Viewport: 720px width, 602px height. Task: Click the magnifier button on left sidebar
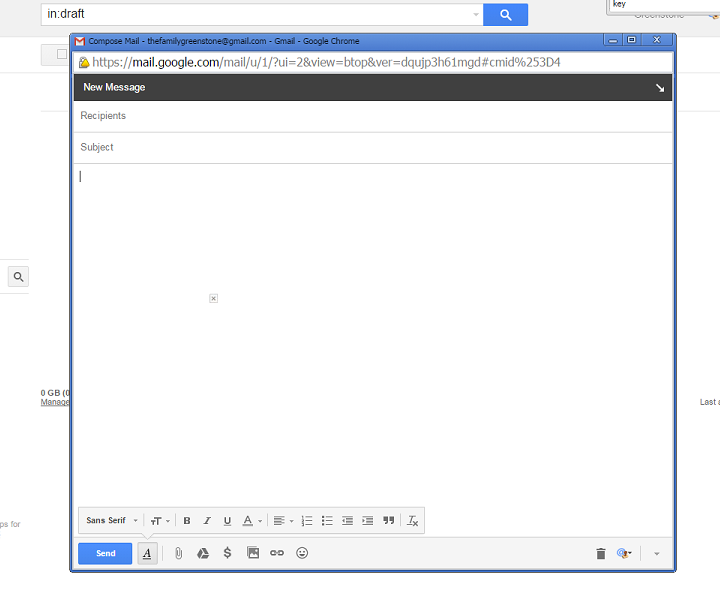[18, 276]
